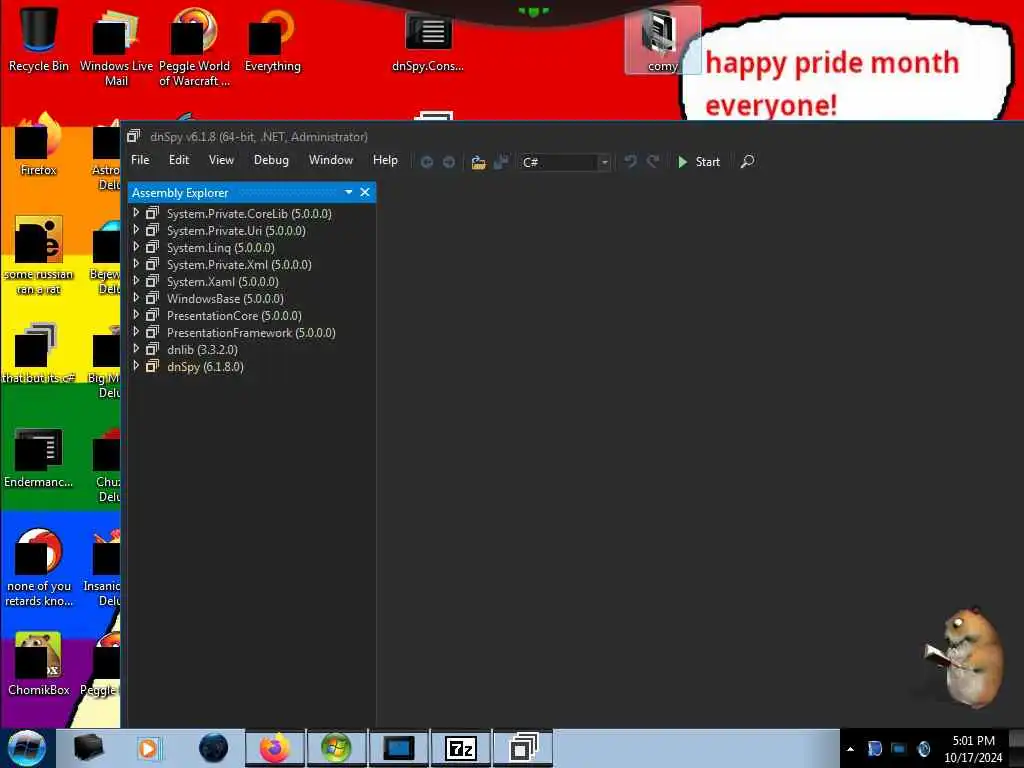Click the 'that but its c#' desktop icon

[x=38, y=353]
